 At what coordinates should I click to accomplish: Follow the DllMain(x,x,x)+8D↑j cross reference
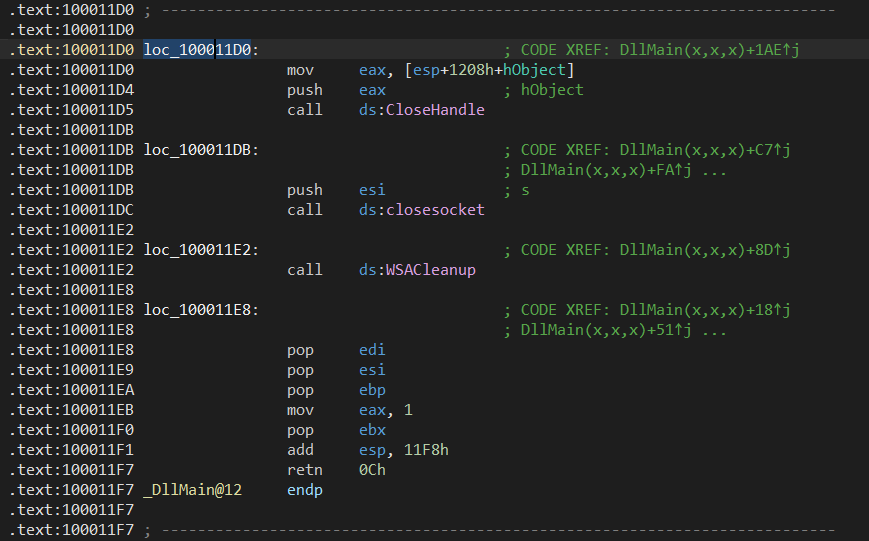pyautogui.click(x=705, y=250)
